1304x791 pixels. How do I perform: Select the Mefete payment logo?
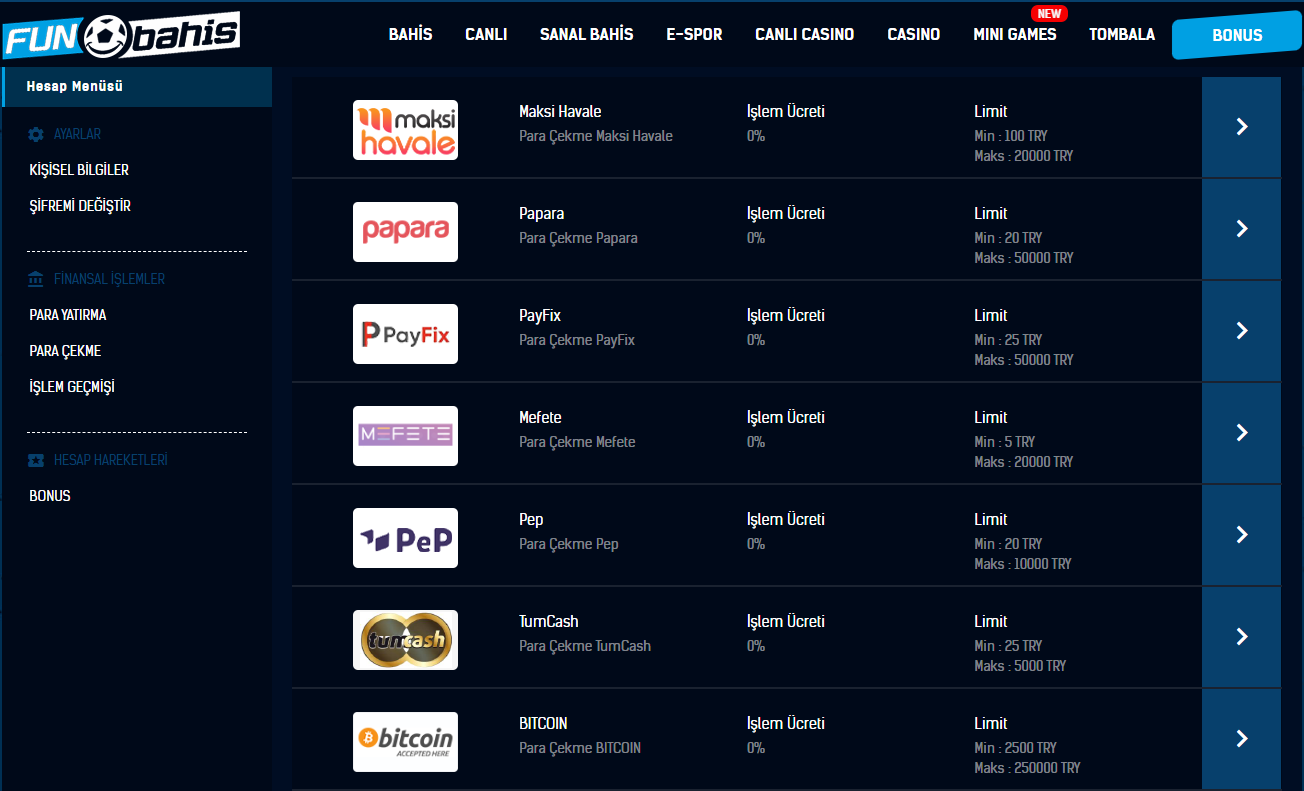(405, 436)
